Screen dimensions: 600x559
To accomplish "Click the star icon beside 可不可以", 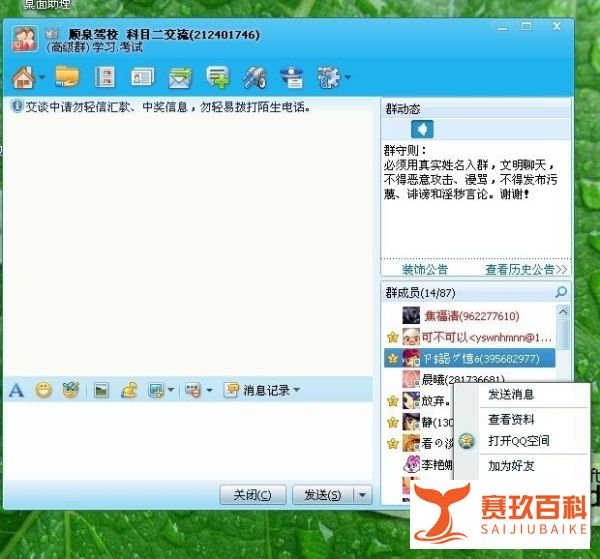I will [x=393, y=337].
